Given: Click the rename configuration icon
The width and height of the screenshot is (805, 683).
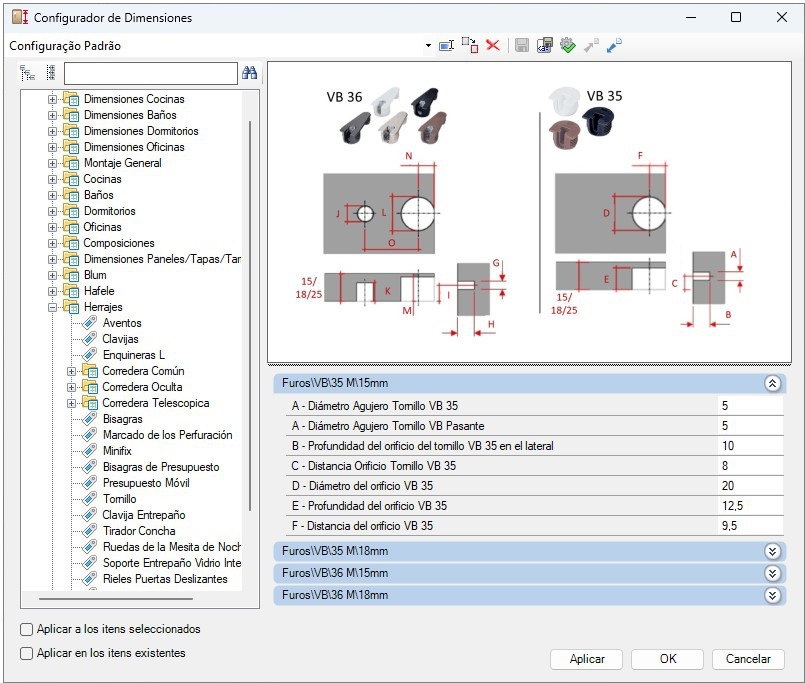Looking at the screenshot, I should coord(446,46).
